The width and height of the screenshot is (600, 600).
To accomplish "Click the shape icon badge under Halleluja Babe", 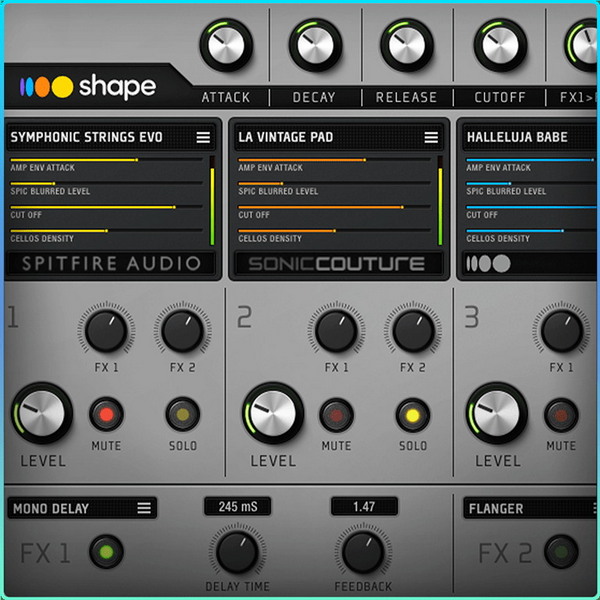I will pyautogui.click(x=488, y=263).
